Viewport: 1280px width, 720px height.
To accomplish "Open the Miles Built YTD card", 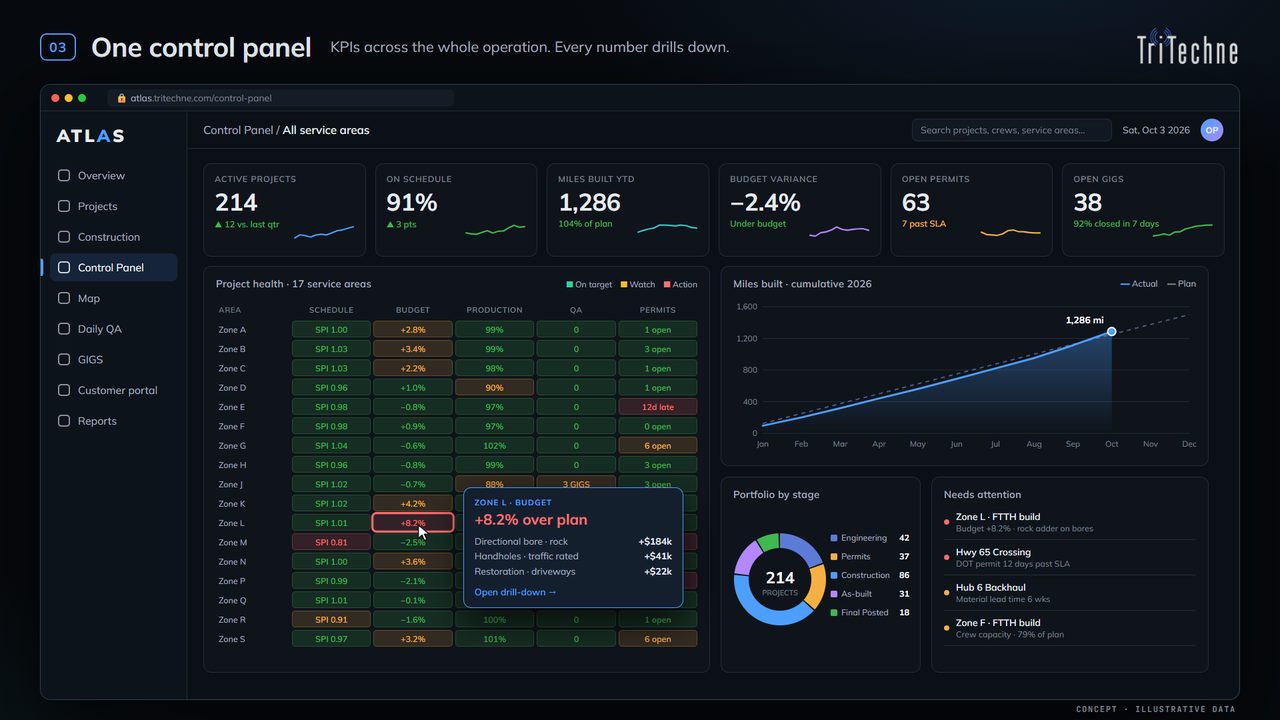I will click(x=627, y=210).
